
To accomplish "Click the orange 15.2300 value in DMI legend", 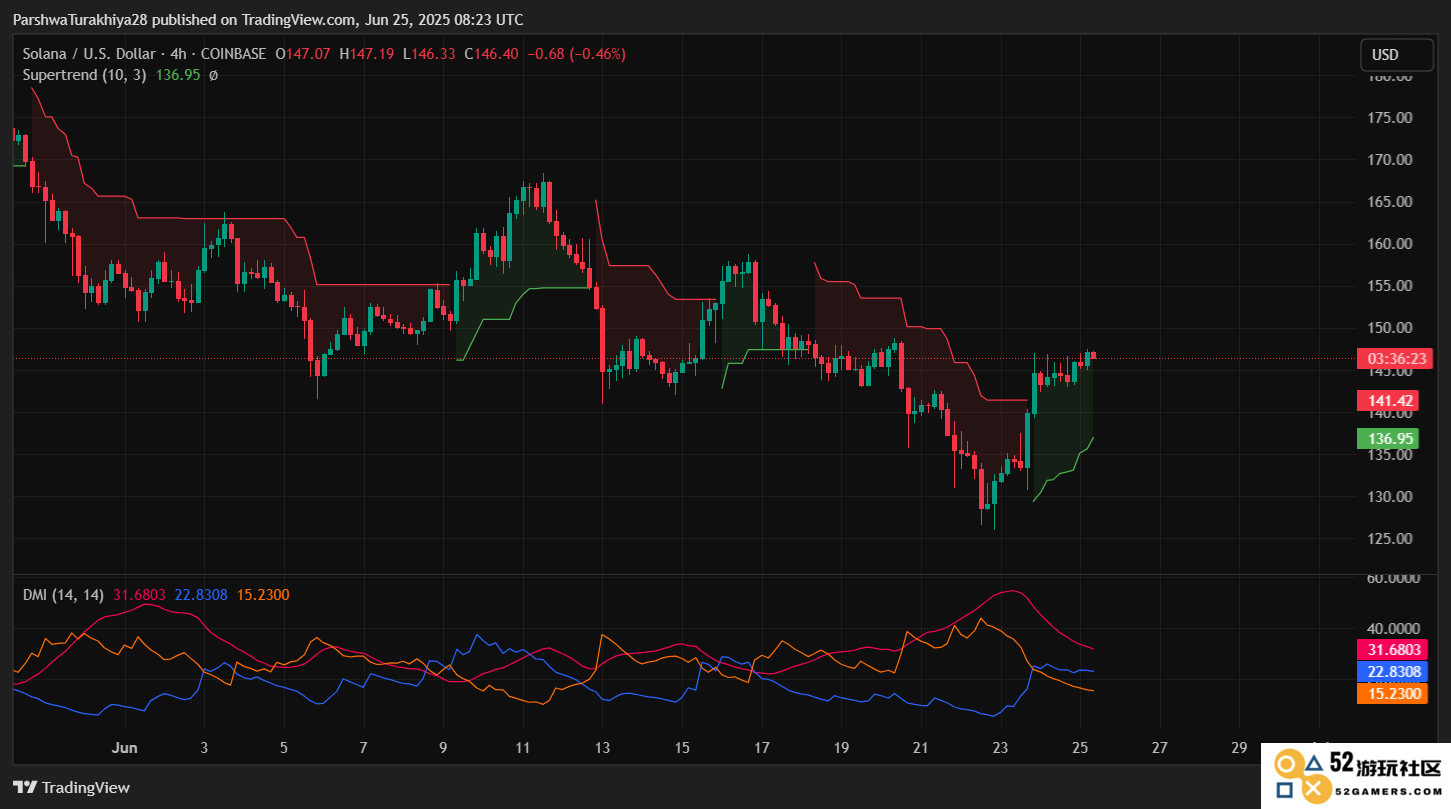I will click(263, 595).
